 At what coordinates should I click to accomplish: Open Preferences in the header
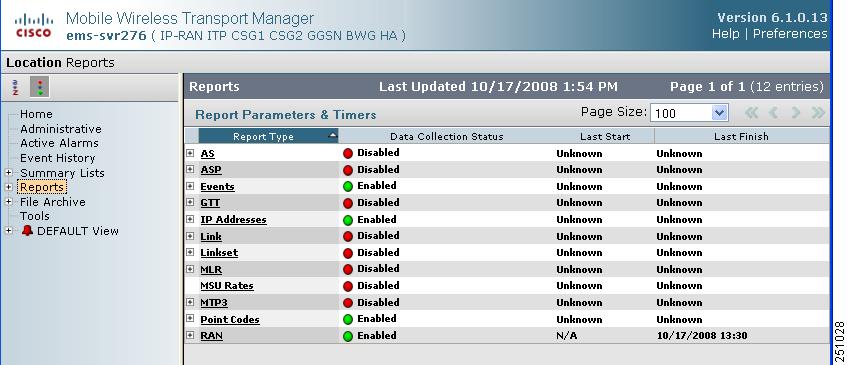pos(790,33)
